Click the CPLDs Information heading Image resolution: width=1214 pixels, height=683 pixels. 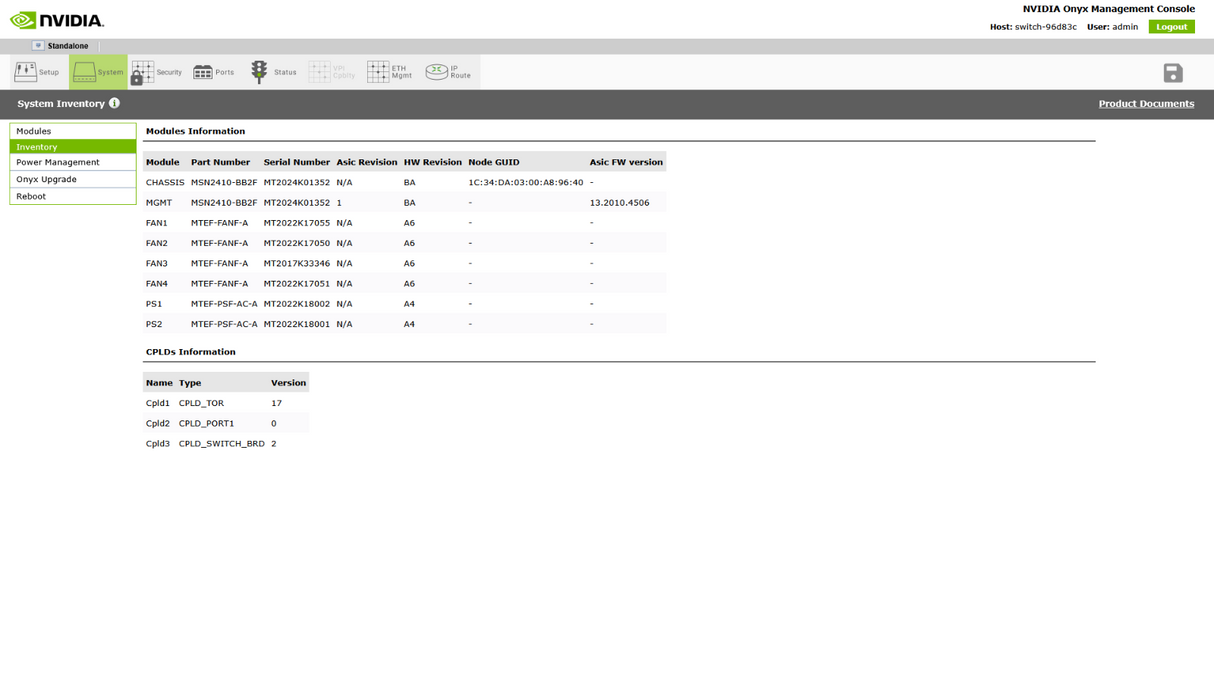(x=191, y=352)
